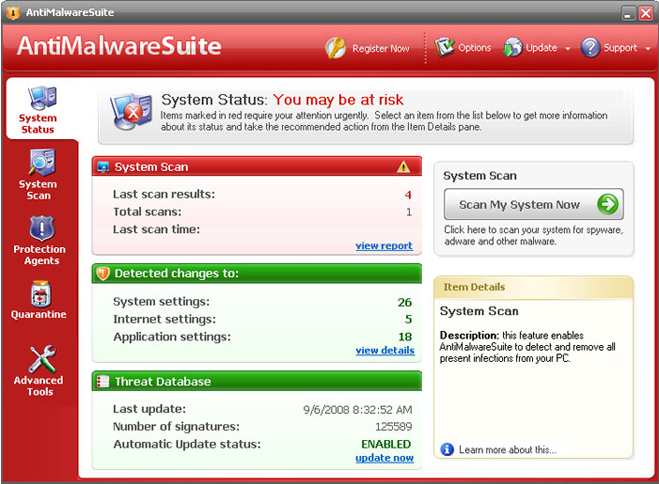Select the System Scan red section header
The image size is (659, 484).
[257, 166]
